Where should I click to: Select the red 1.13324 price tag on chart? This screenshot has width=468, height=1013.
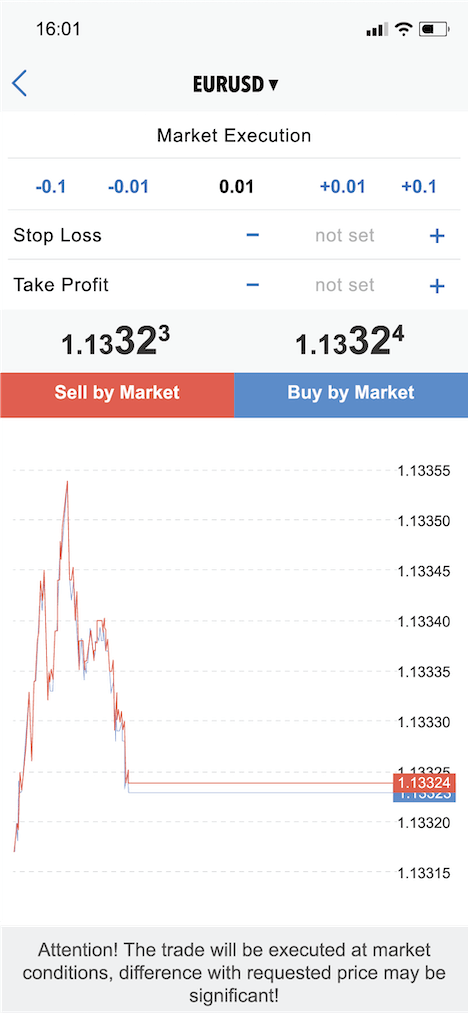pyautogui.click(x=424, y=782)
